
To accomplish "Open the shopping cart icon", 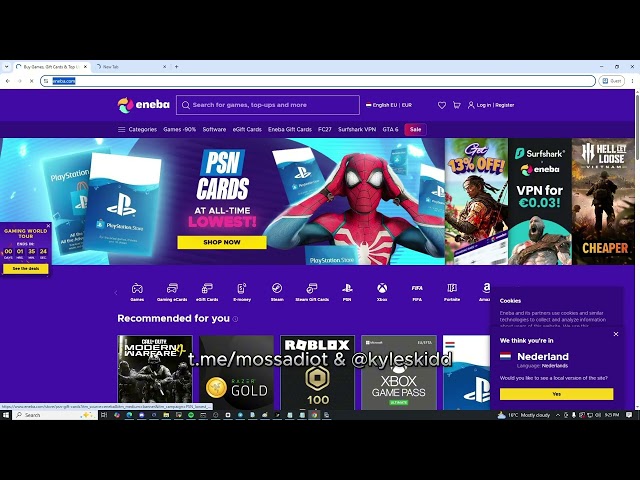I will [x=457, y=105].
